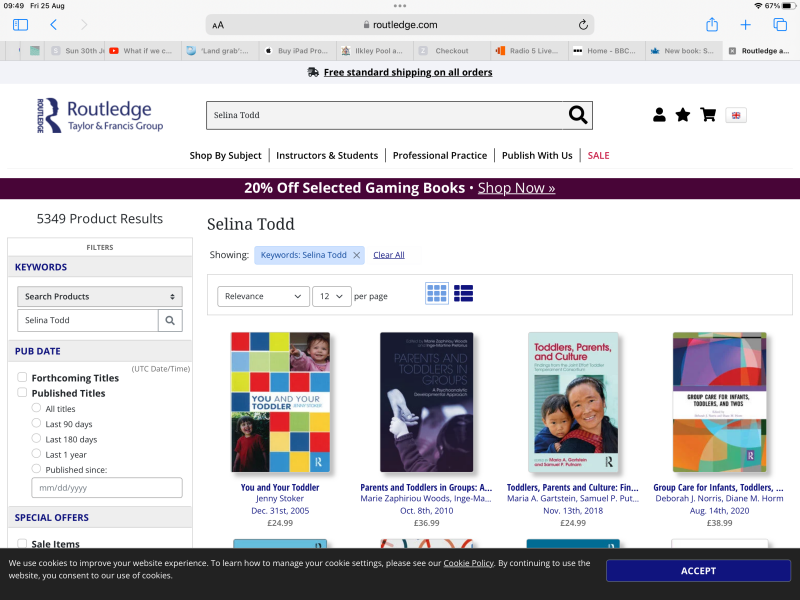The width and height of the screenshot is (800, 600).
Task: Check the Forthcoming Titles checkbox
Action: pyautogui.click(x=22, y=377)
